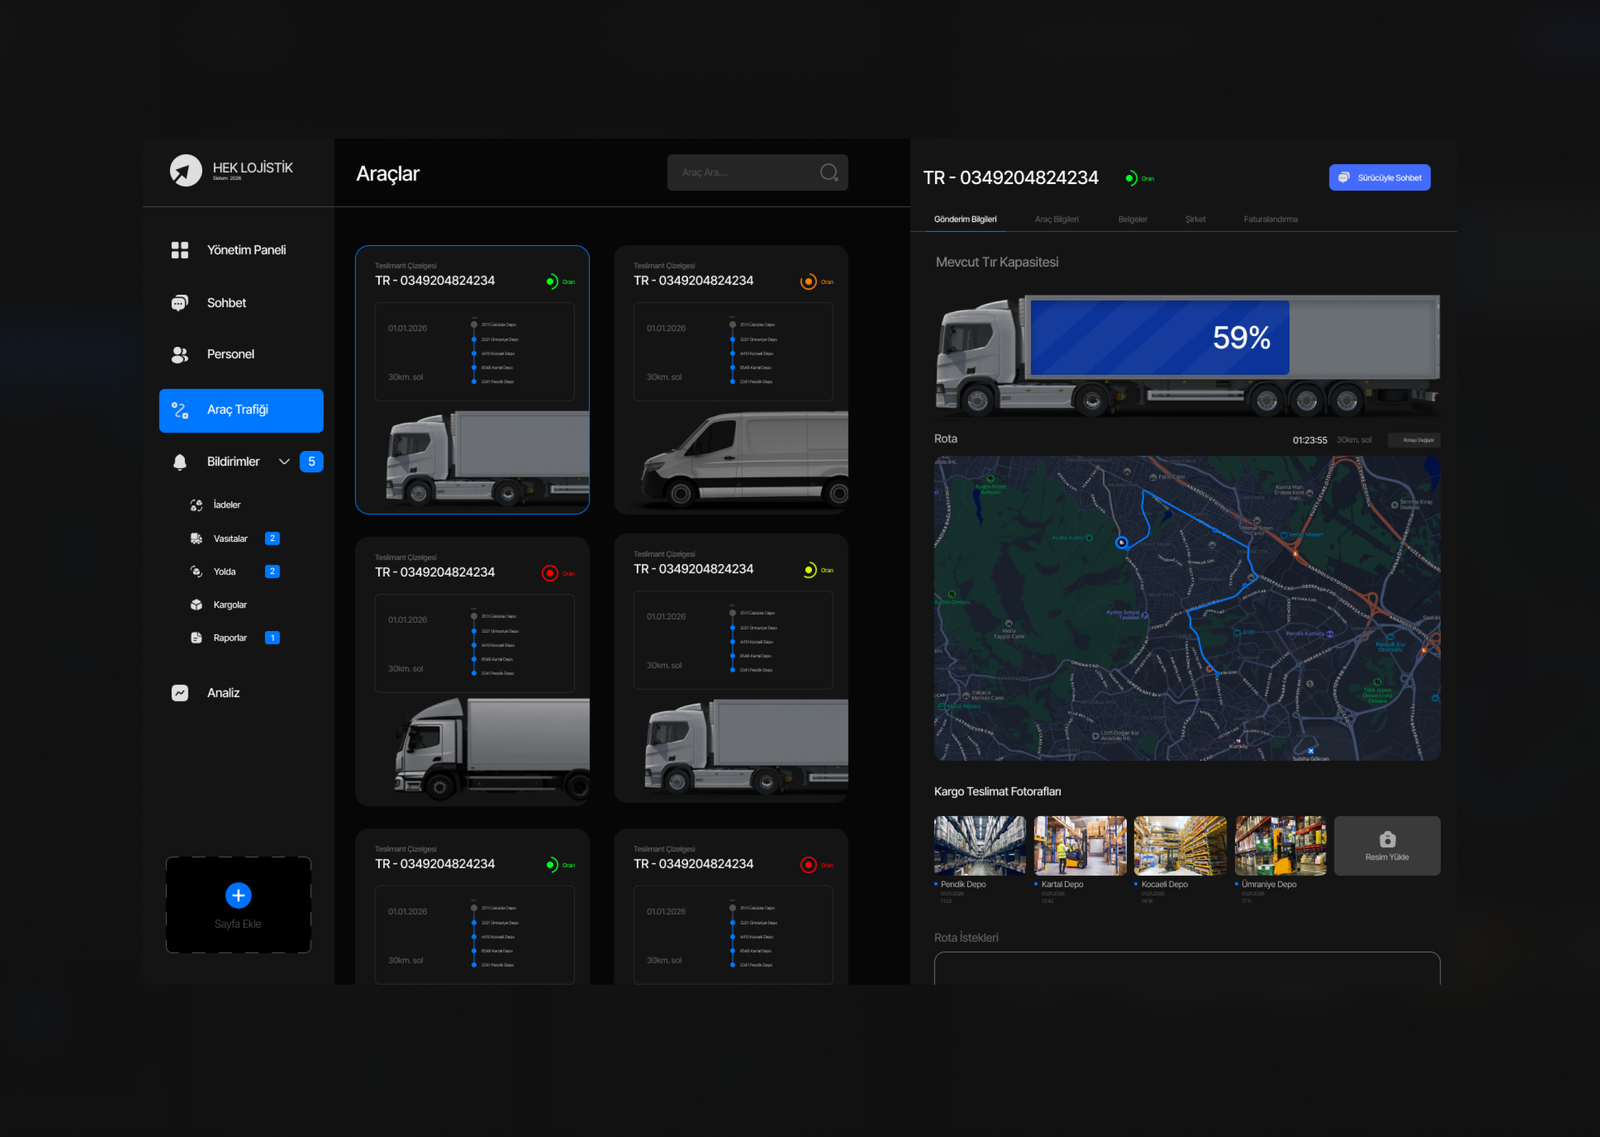Open Yönetim Paneli dashboard icon
Viewport: 1600px width, 1137px height.
point(180,250)
